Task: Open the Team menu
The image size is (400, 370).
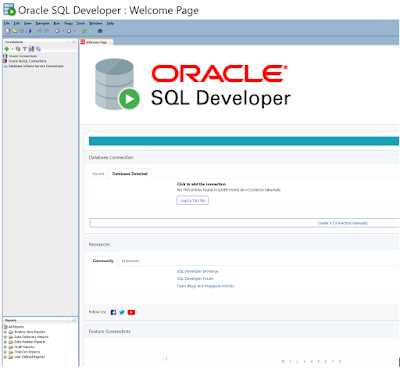Action: (68, 23)
